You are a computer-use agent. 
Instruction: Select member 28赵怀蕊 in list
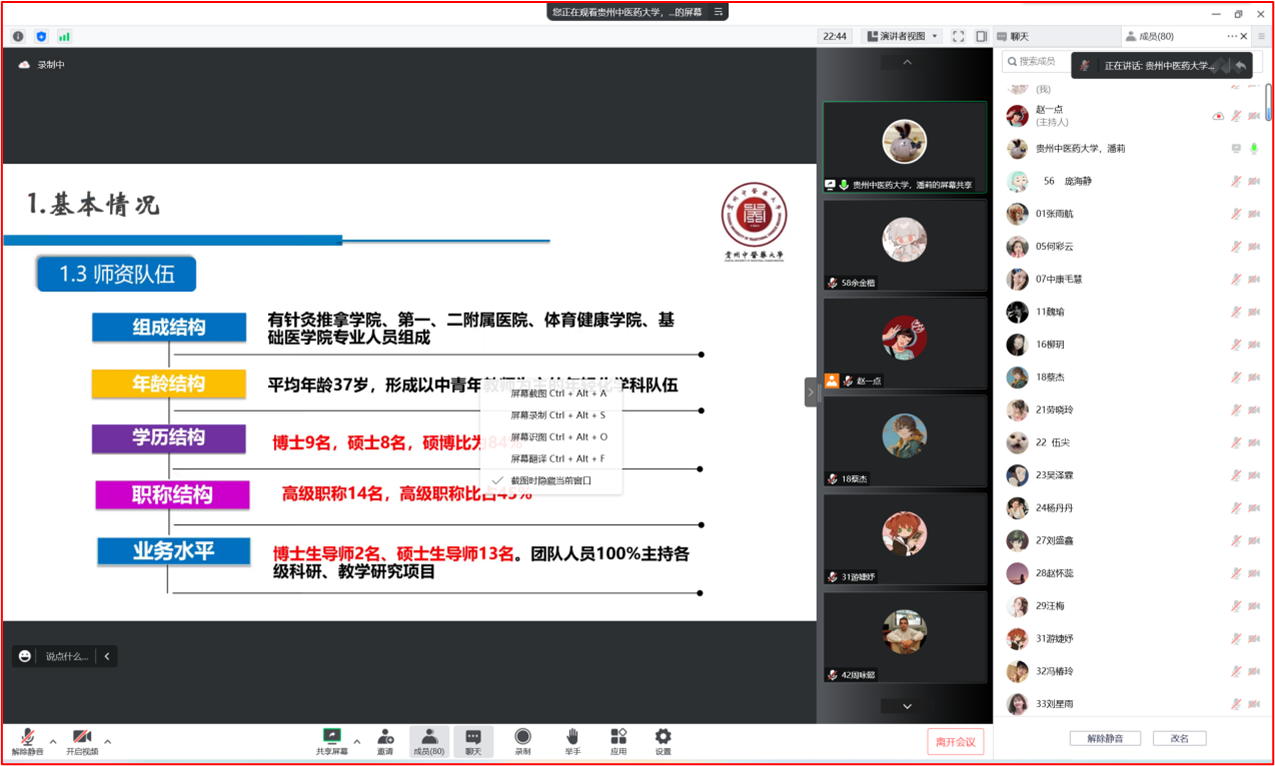(x=1133, y=573)
